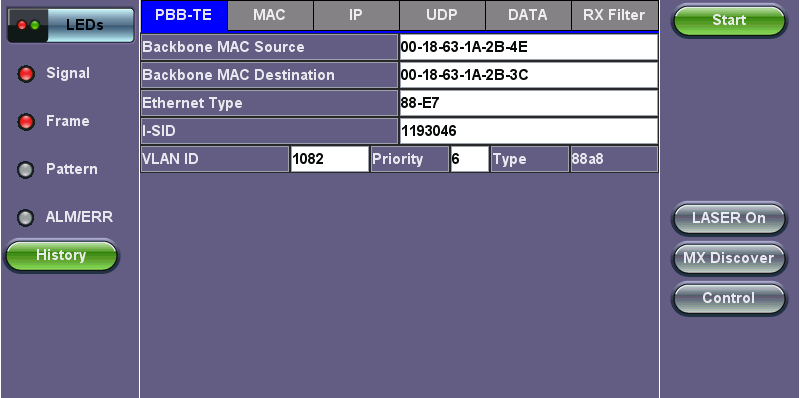
Task: Switch to the IP tab
Action: tap(356, 15)
